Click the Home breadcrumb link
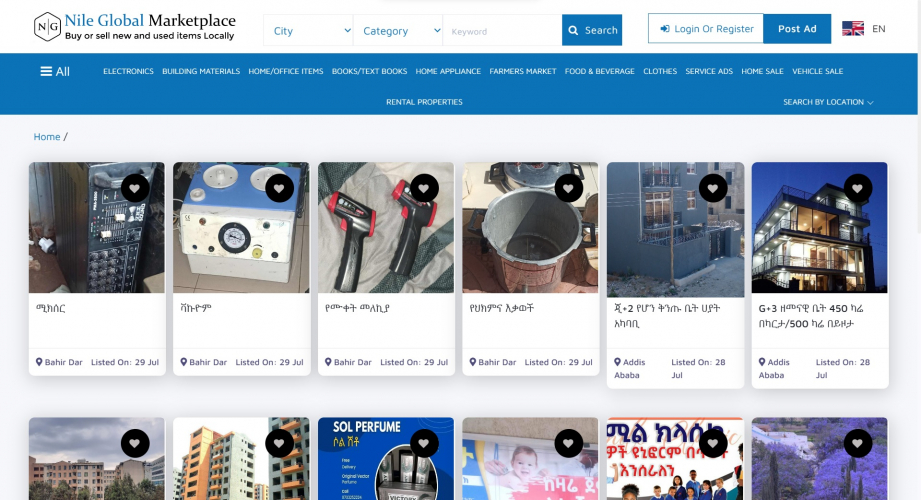The height and width of the screenshot is (500, 921). pos(47,137)
